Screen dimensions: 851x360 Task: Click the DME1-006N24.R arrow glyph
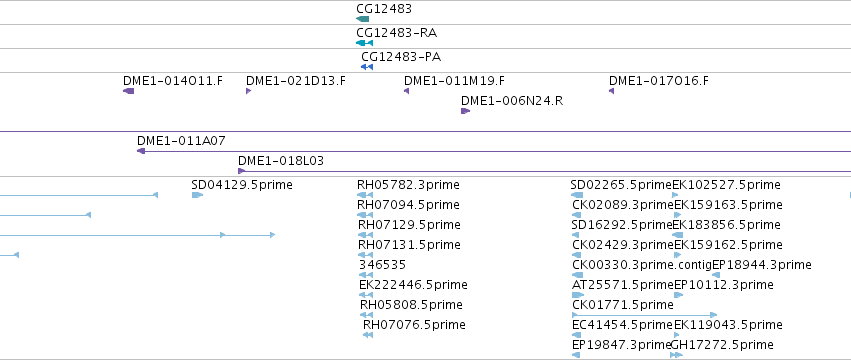[x=465, y=111]
